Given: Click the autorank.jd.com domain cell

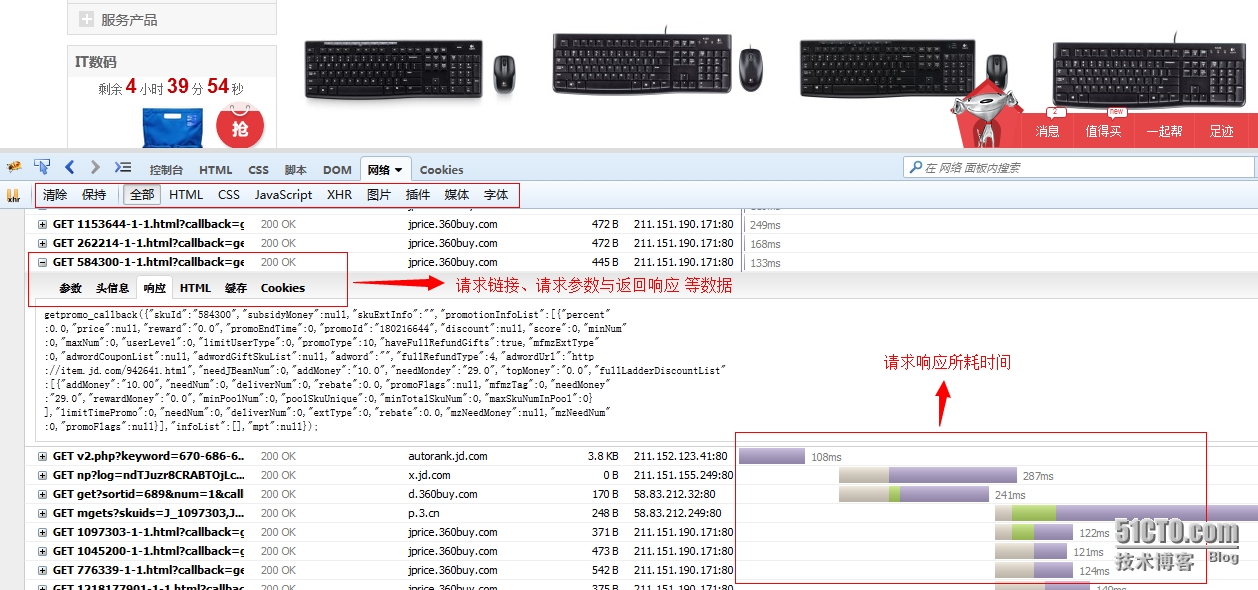Looking at the screenshot, I should coord(447,456).
